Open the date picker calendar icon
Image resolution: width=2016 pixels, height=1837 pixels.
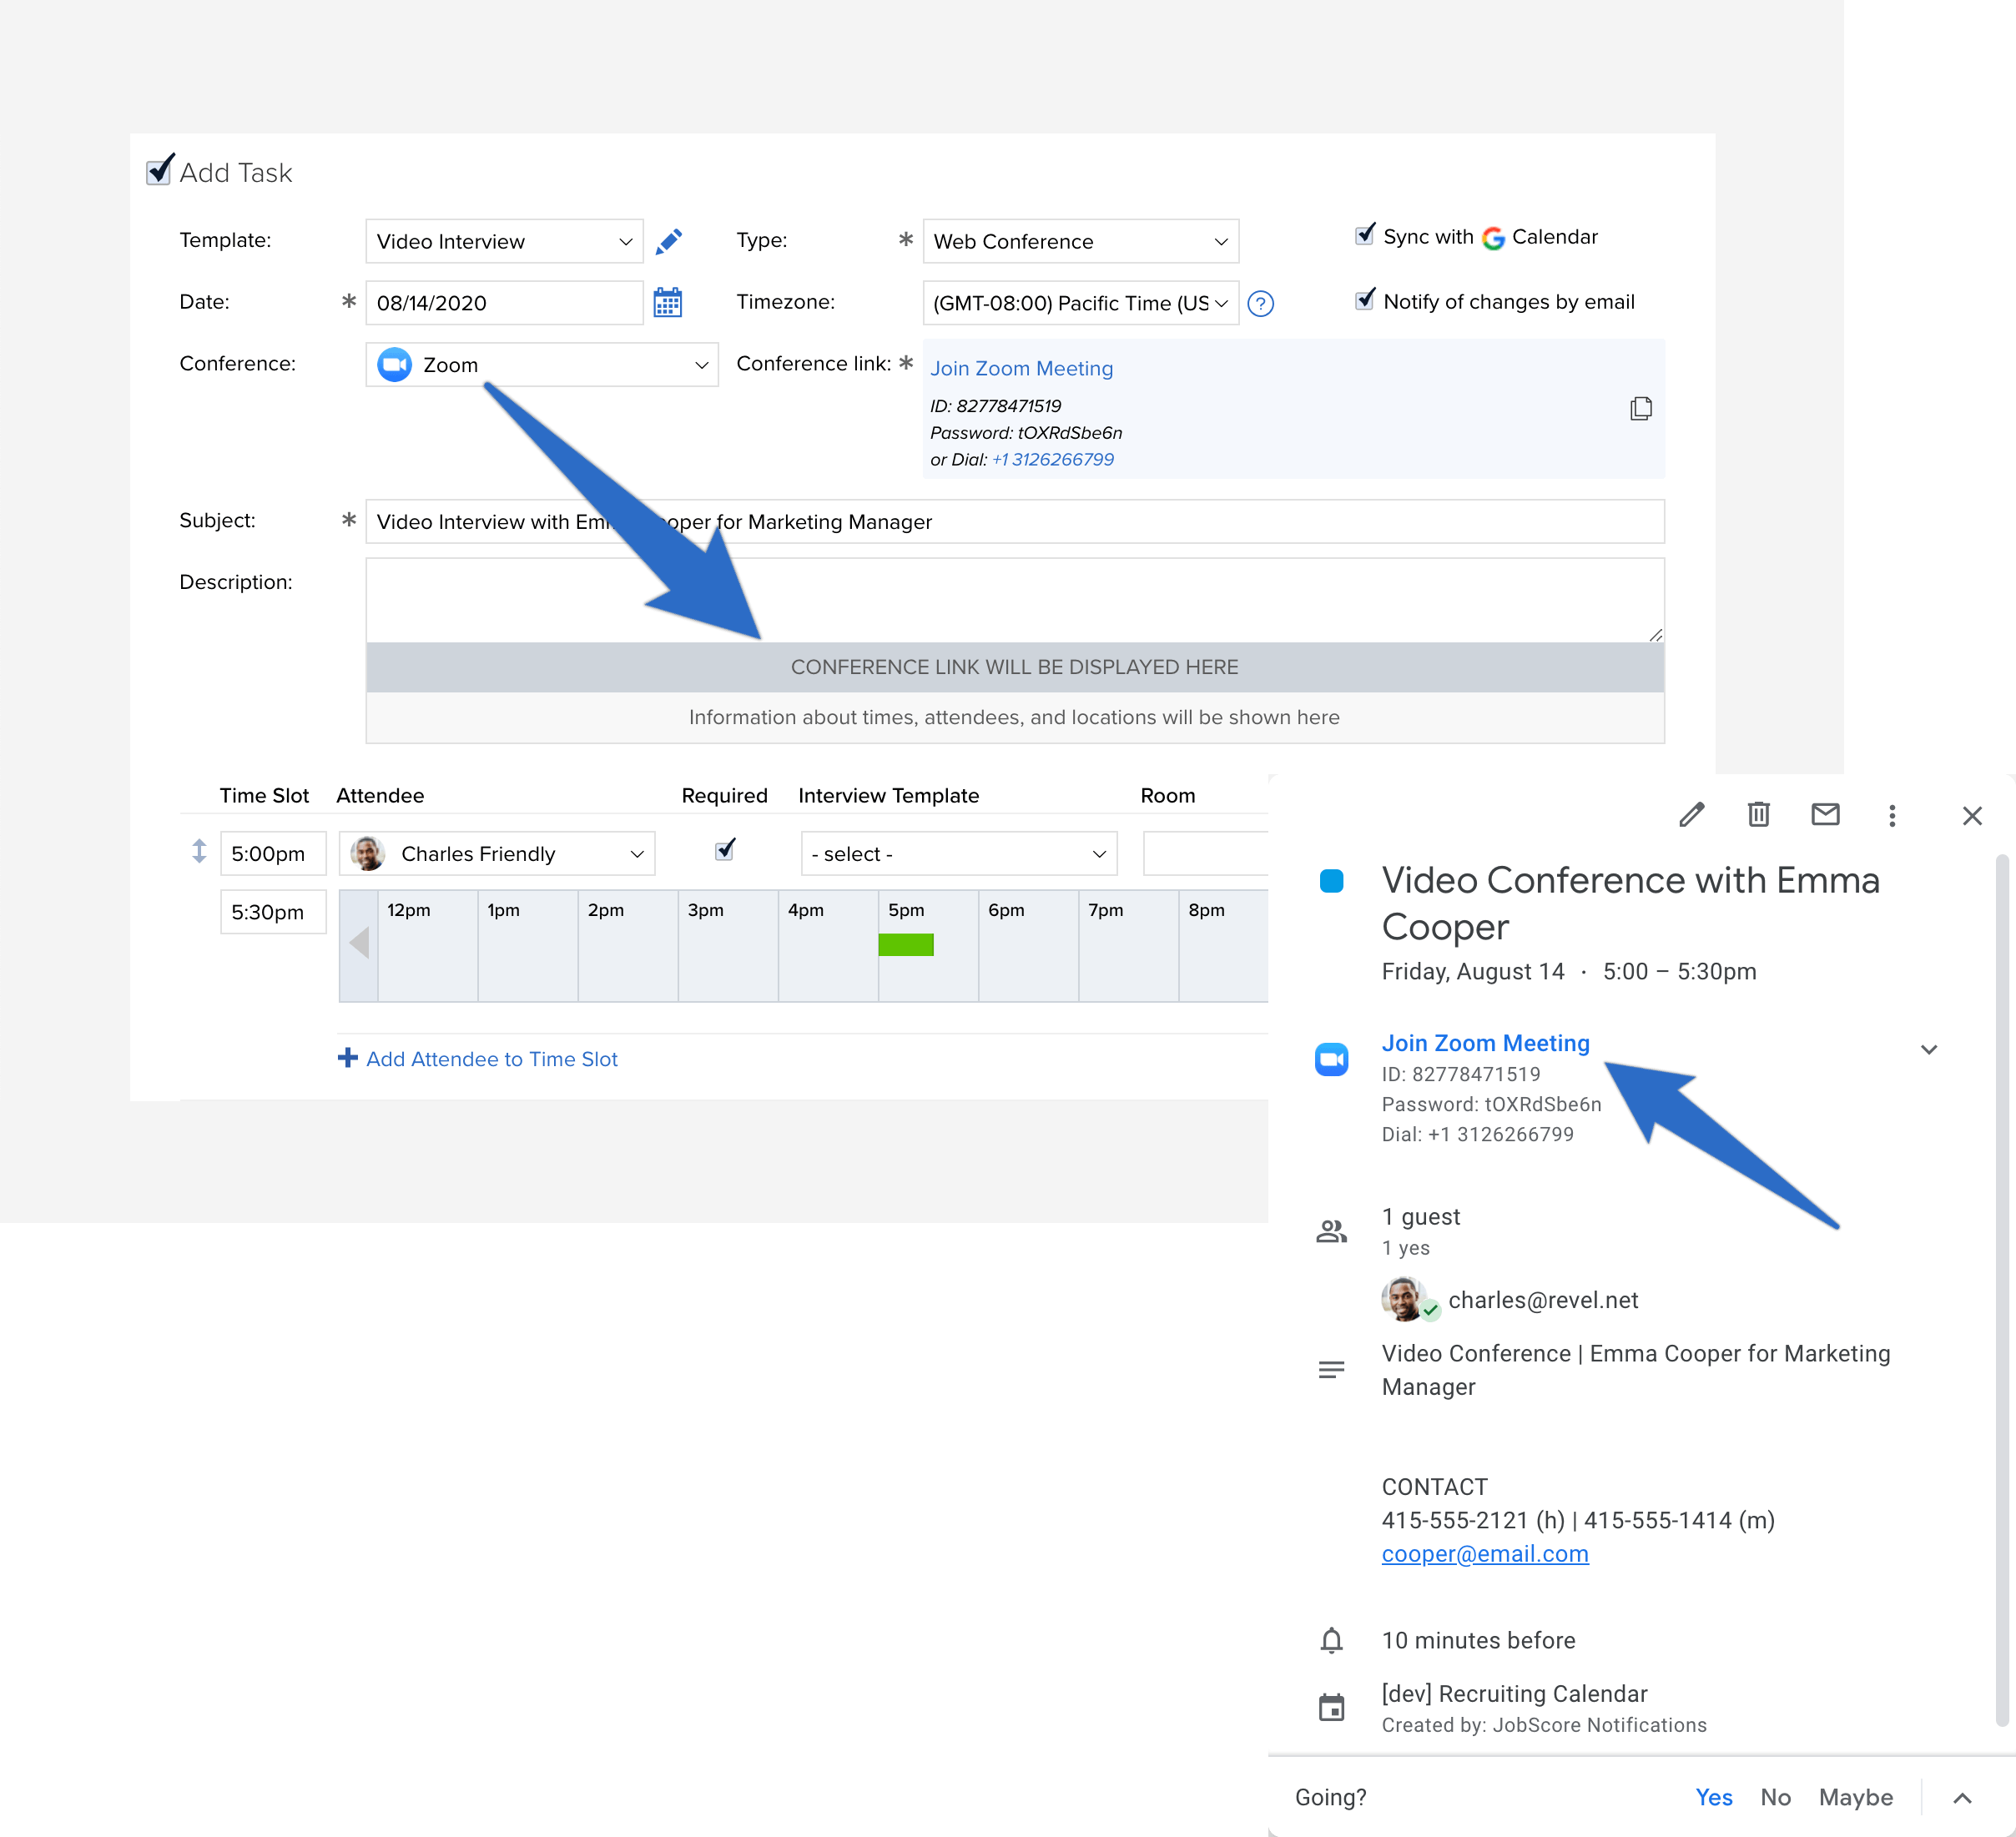pos(667,302)
